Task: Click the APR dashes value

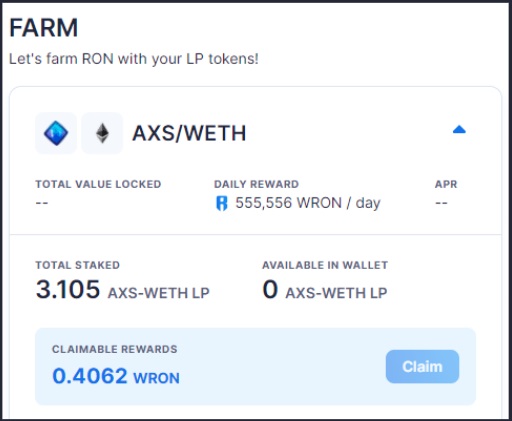Action: point(441,203)
